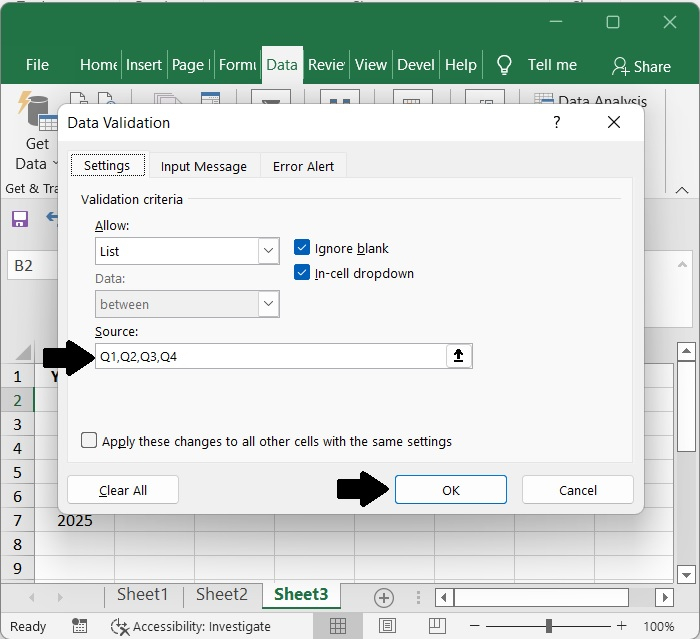Click the zoom in plus icon
700x639 pixels.
click(x=621, y=626)
